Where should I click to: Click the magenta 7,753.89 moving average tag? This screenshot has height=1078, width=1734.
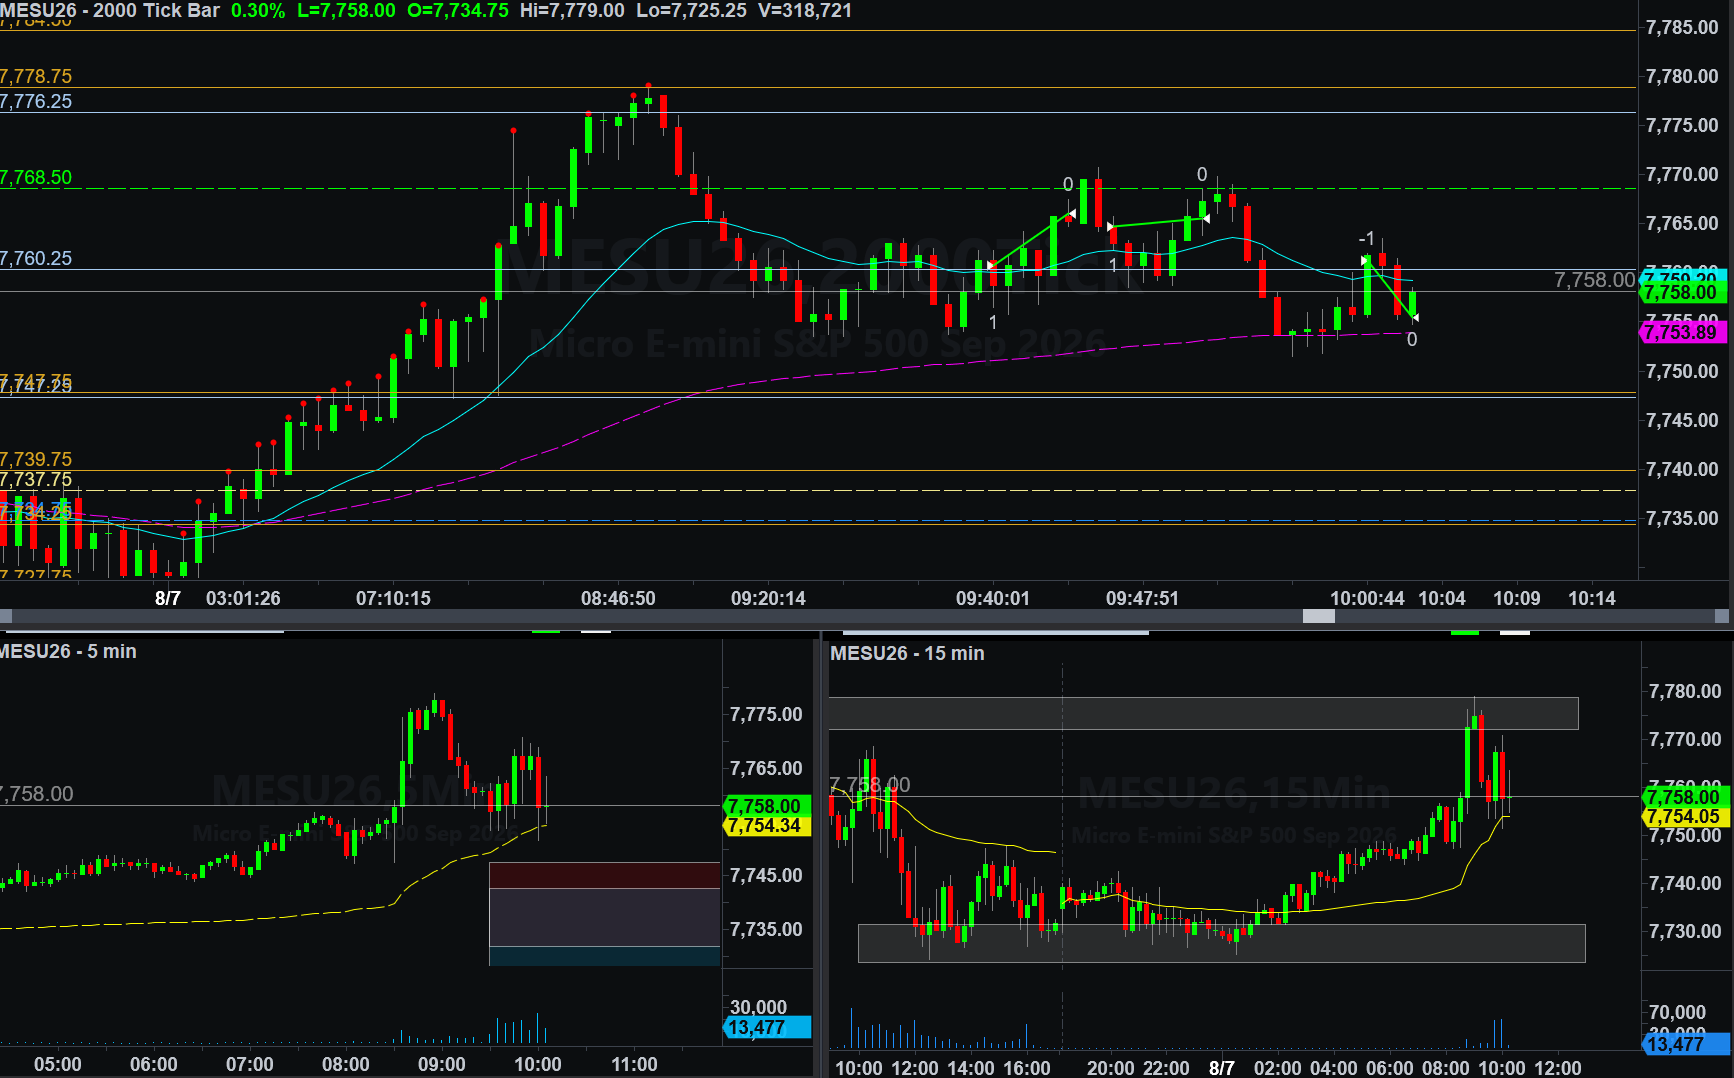point(1684,332)
